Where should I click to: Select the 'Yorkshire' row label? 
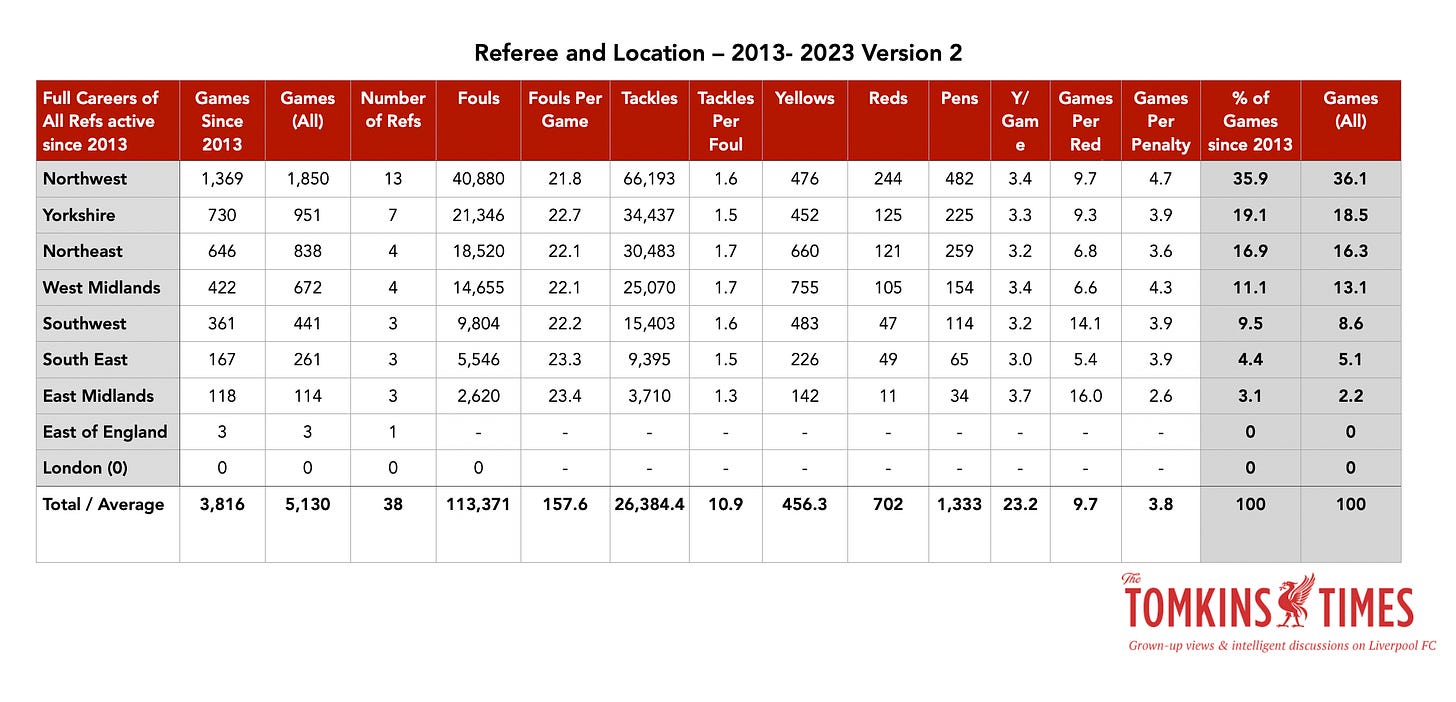[x=79, y=215]
